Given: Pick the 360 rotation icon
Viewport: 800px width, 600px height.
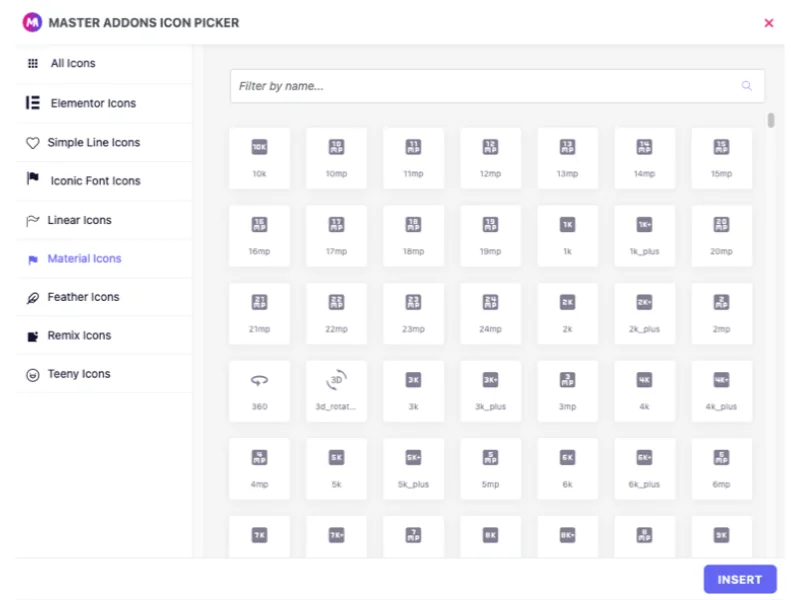Looking at the screenshot, I should pyautogui.click(x=259, y=391).
